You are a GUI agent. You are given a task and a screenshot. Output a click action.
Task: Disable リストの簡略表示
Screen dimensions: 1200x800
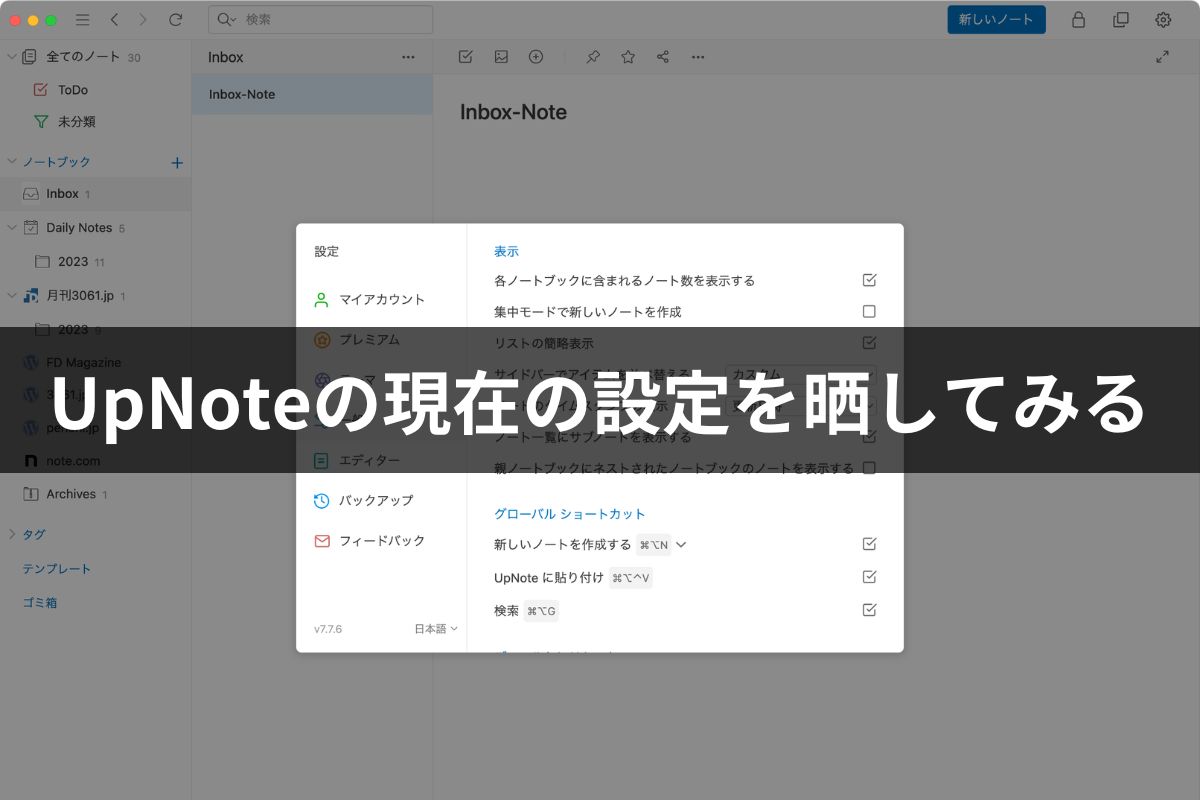coord(869,342)
